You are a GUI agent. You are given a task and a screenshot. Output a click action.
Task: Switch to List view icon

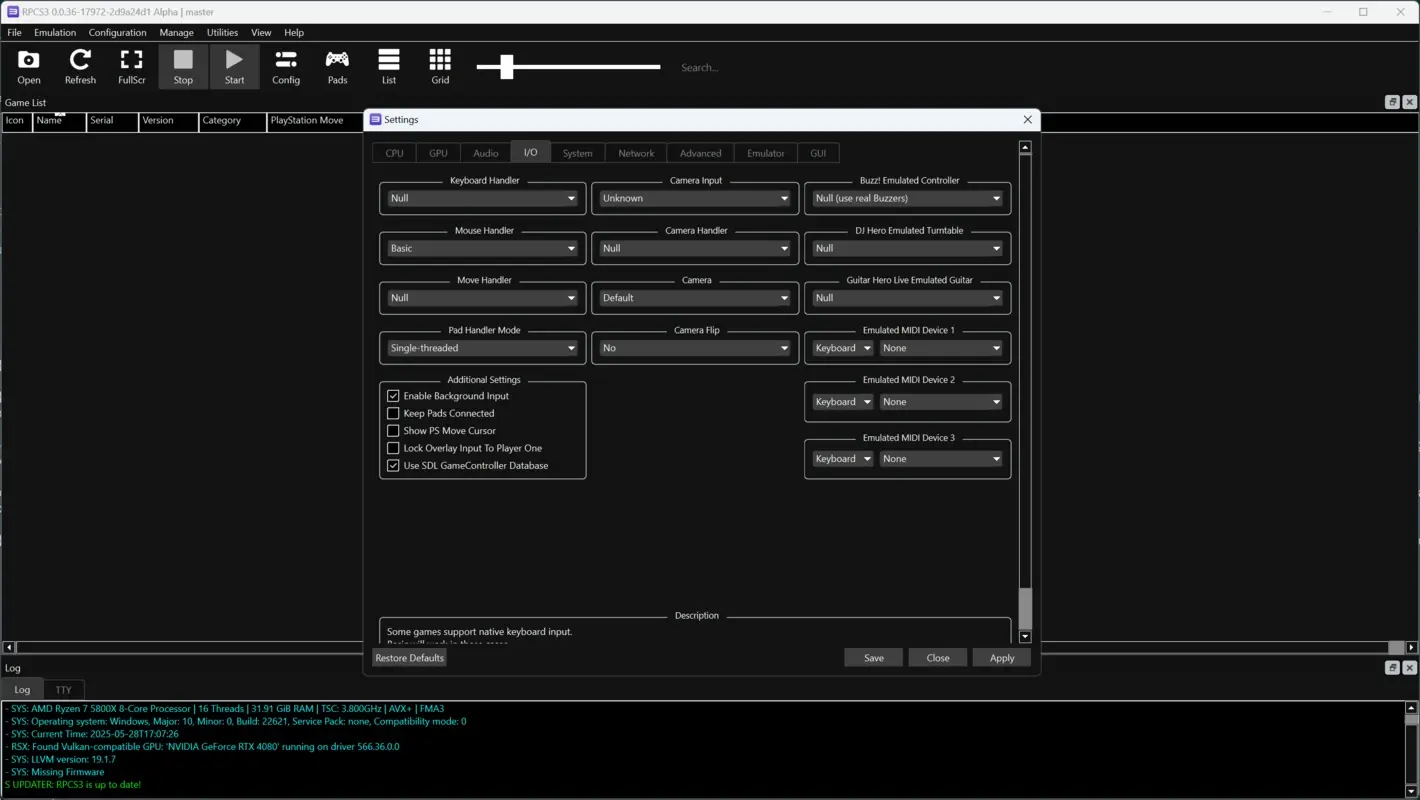click(x=389, y=66)
